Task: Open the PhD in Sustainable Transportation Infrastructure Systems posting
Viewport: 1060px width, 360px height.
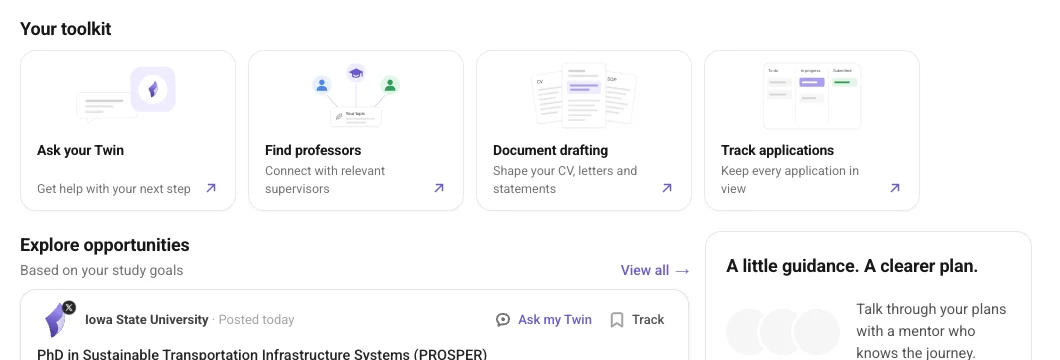Action: coord(262,354)
